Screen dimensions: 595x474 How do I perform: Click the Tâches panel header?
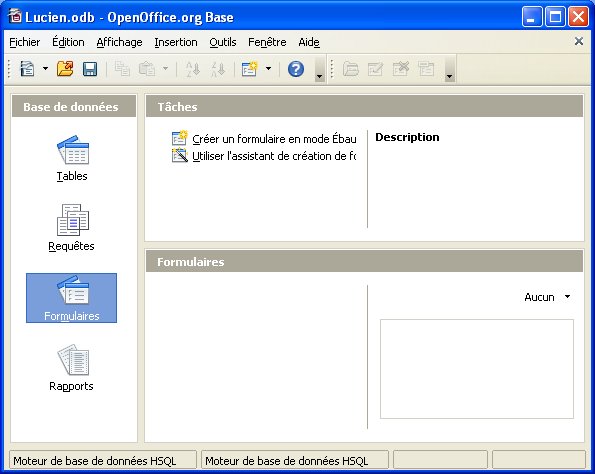point(364,107)
